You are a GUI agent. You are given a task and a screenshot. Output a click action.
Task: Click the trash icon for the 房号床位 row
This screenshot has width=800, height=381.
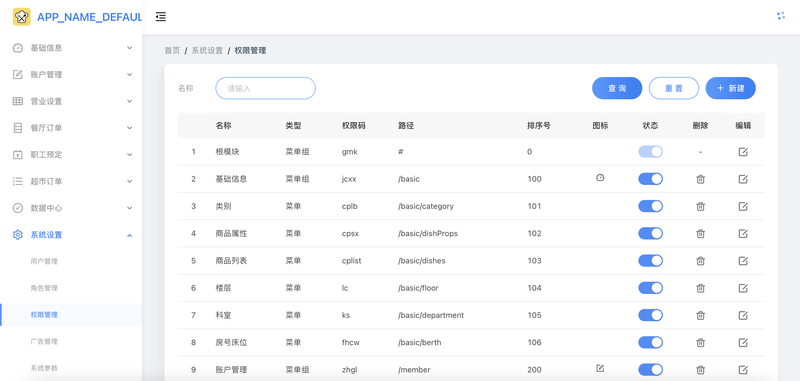pos(701,342)
